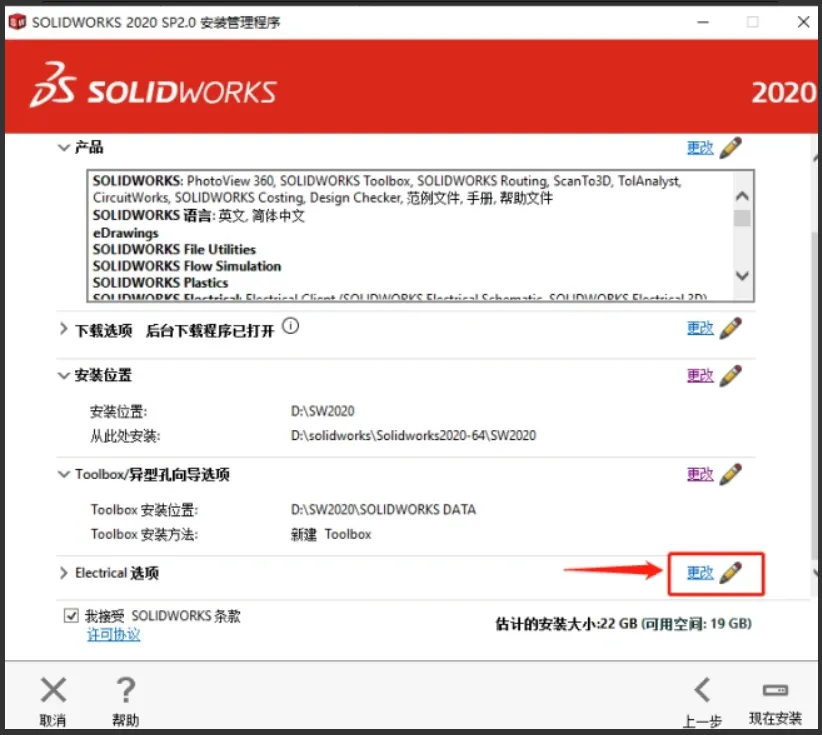Click 更改 link for Electrical 选项
822x735 pixels.
(700, 573)
